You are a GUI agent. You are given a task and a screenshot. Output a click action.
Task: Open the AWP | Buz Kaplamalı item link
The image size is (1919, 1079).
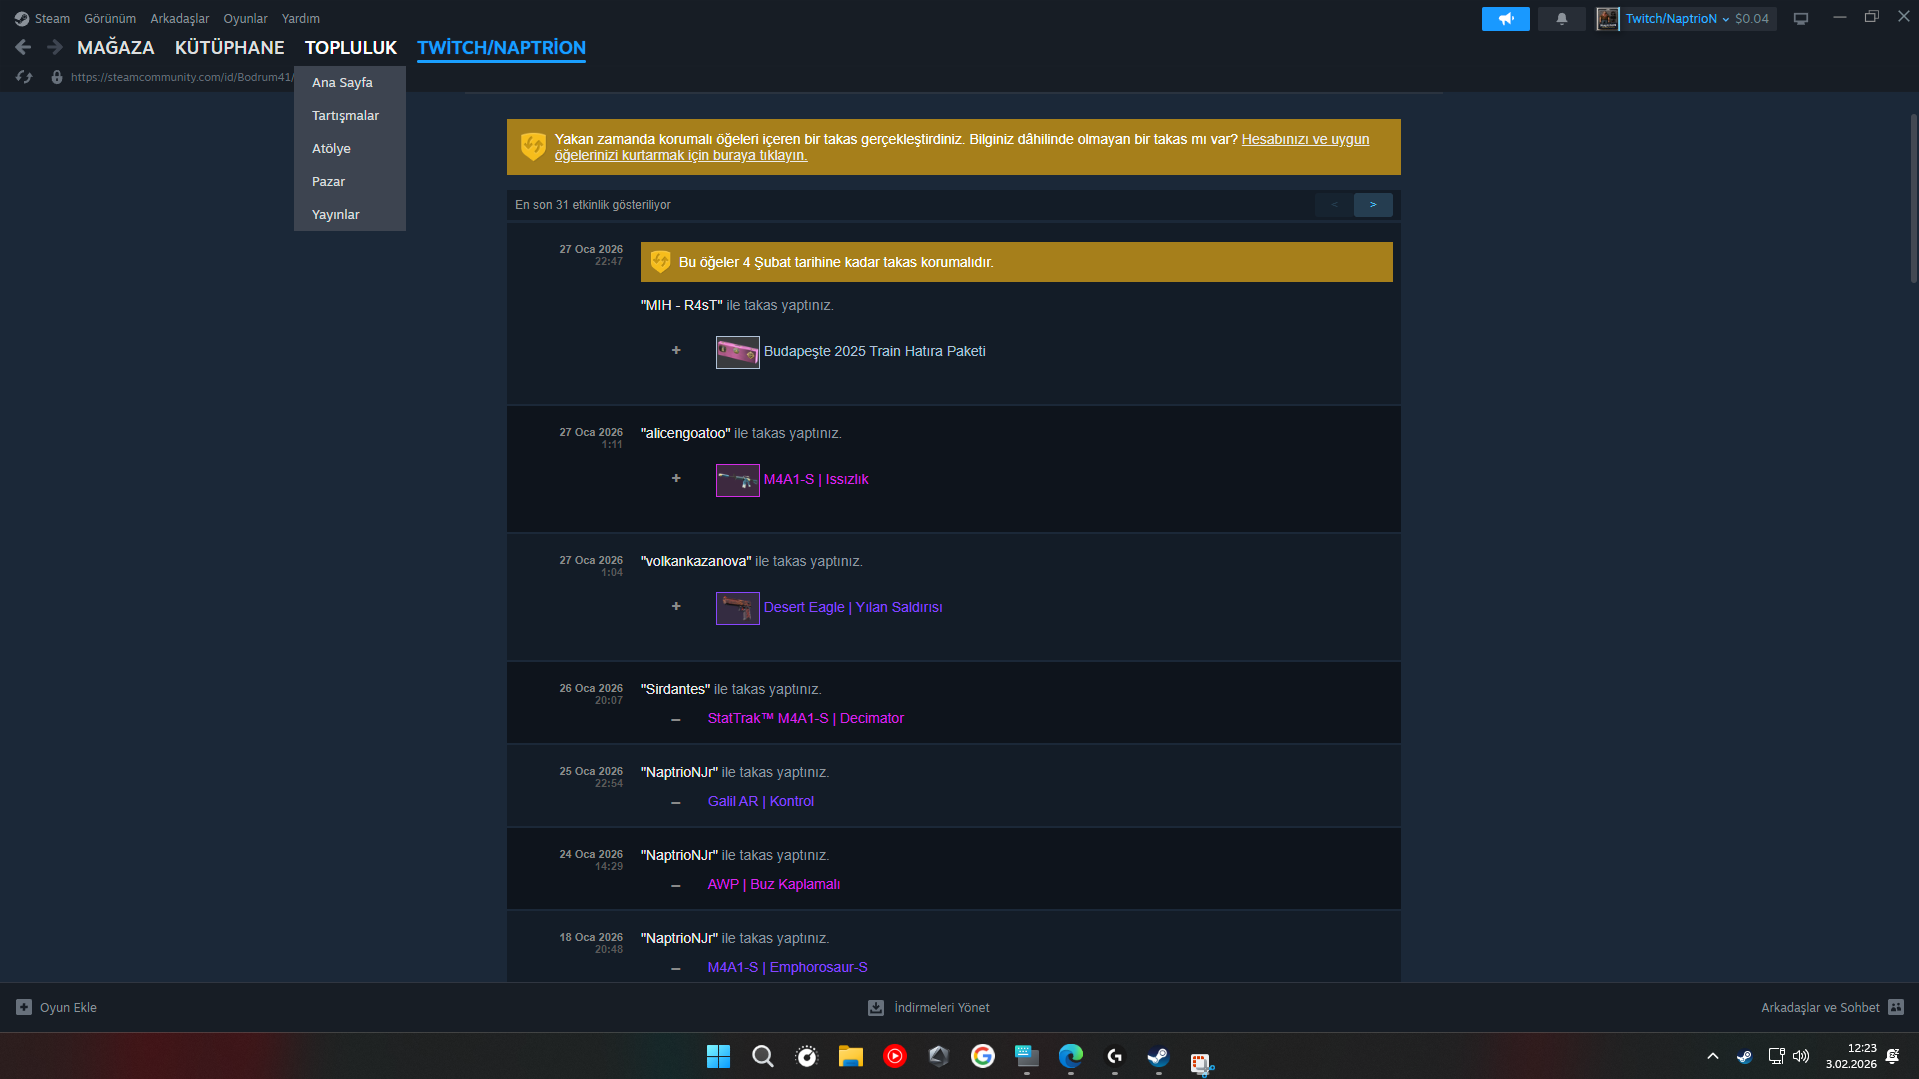pyautogui.click(x=774, y=884)
